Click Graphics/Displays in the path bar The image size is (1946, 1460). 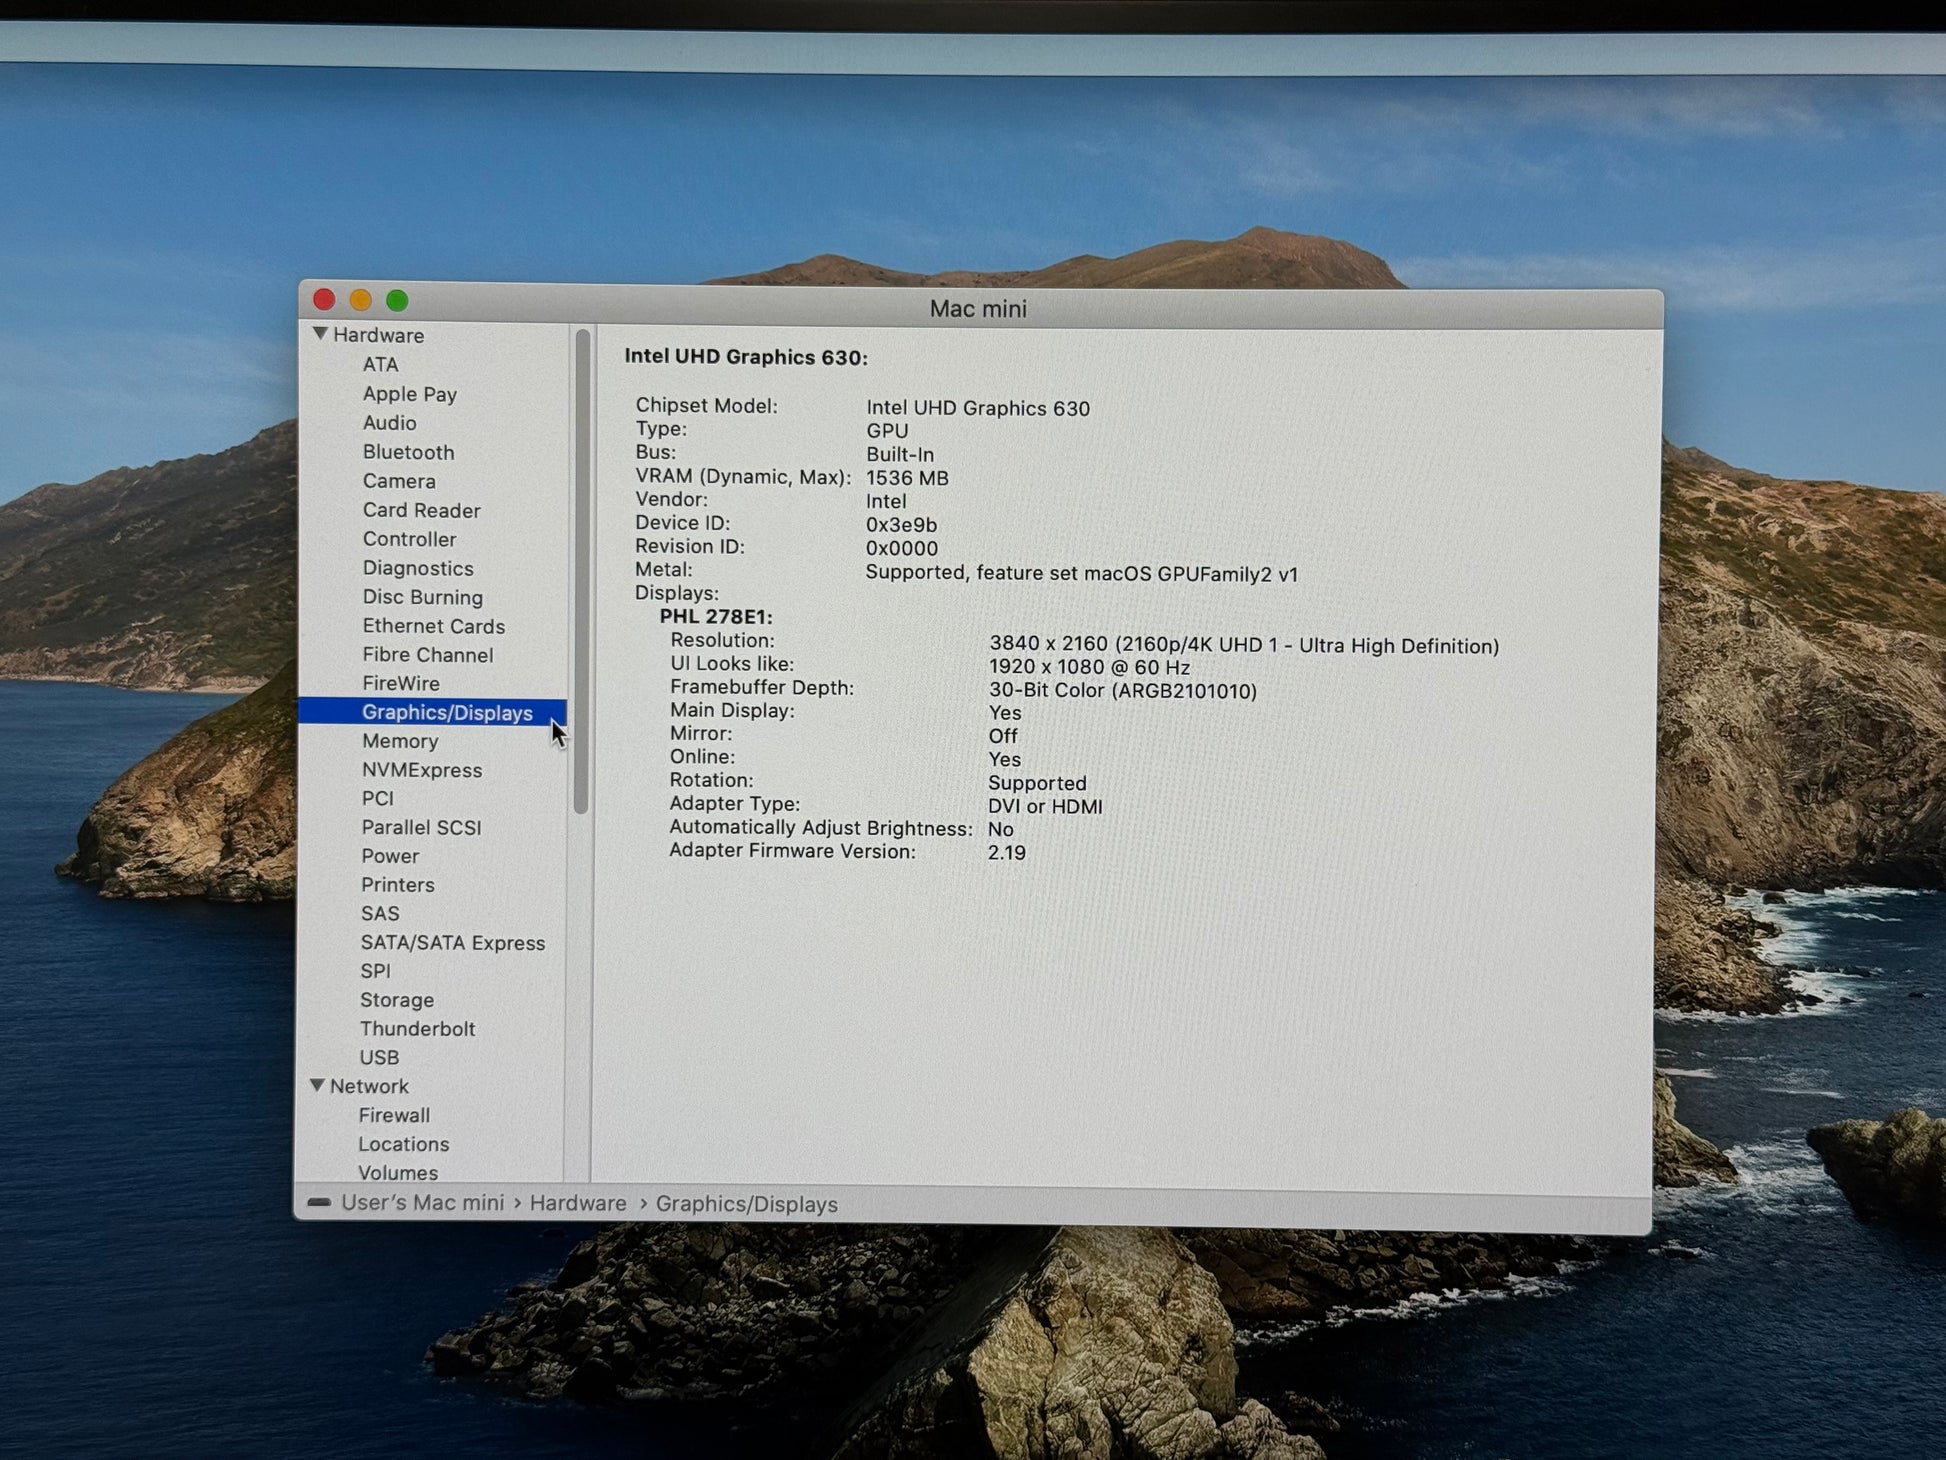point(746,1204)
